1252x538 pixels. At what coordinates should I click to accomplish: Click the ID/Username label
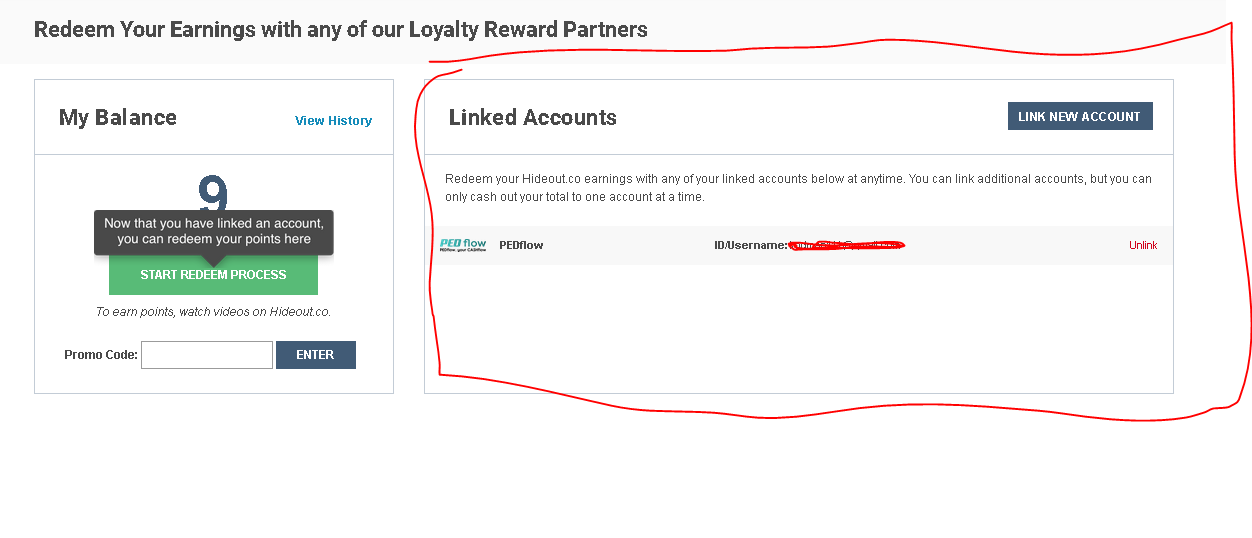(x=751, y=246)
